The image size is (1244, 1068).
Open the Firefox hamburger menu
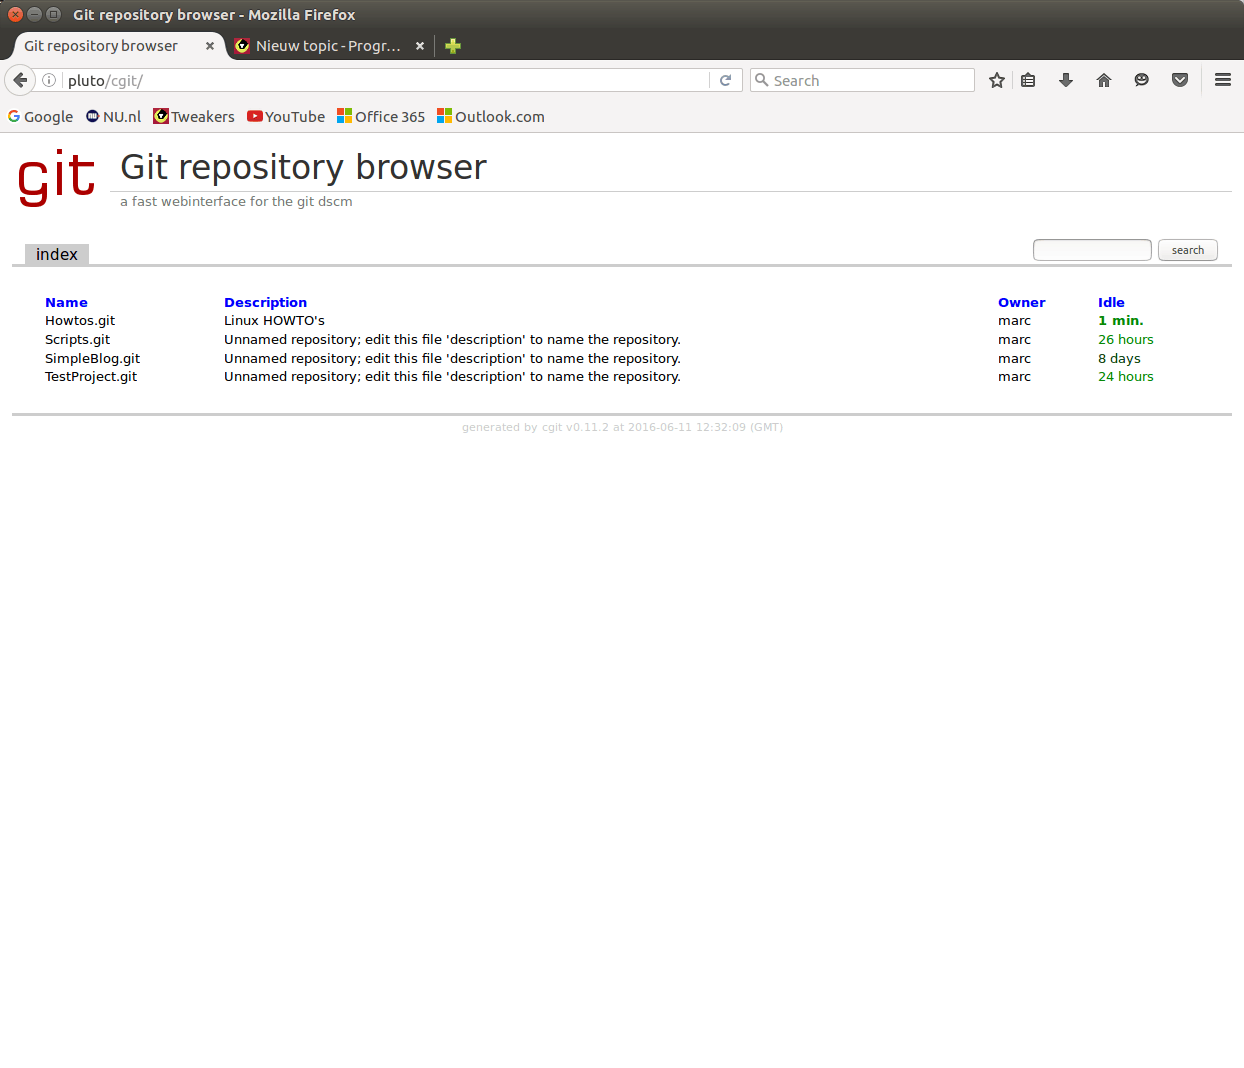[x=1222, y=80]
